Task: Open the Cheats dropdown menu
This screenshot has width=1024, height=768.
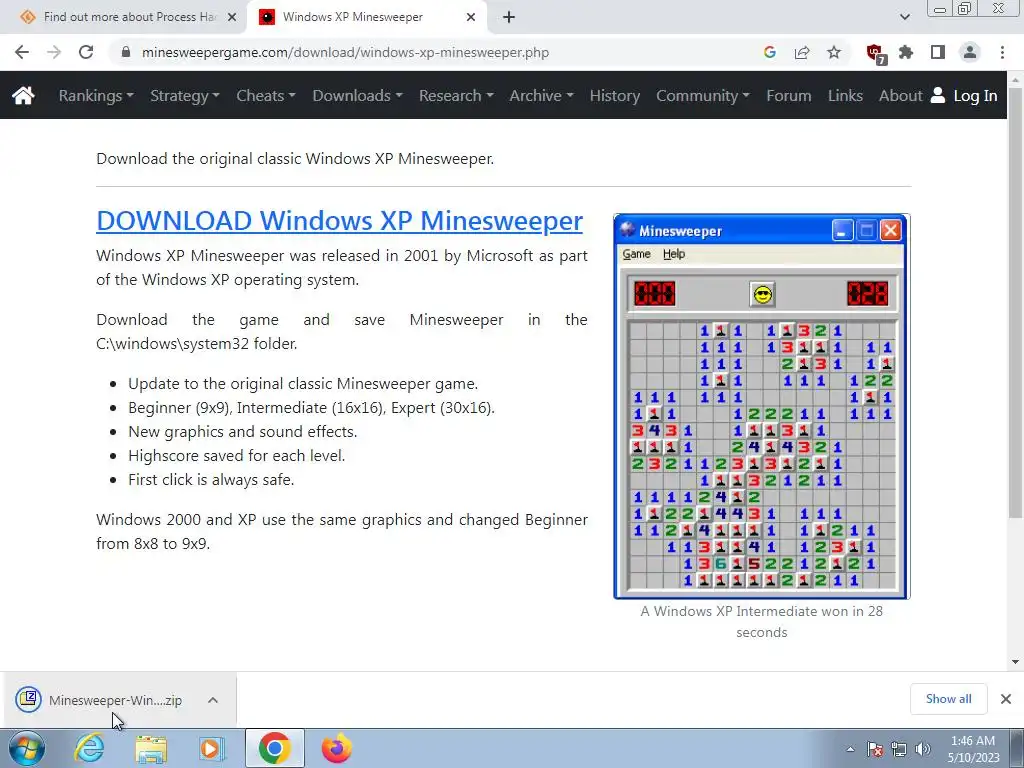Action: pyautogui.click(x=266, y=95)
